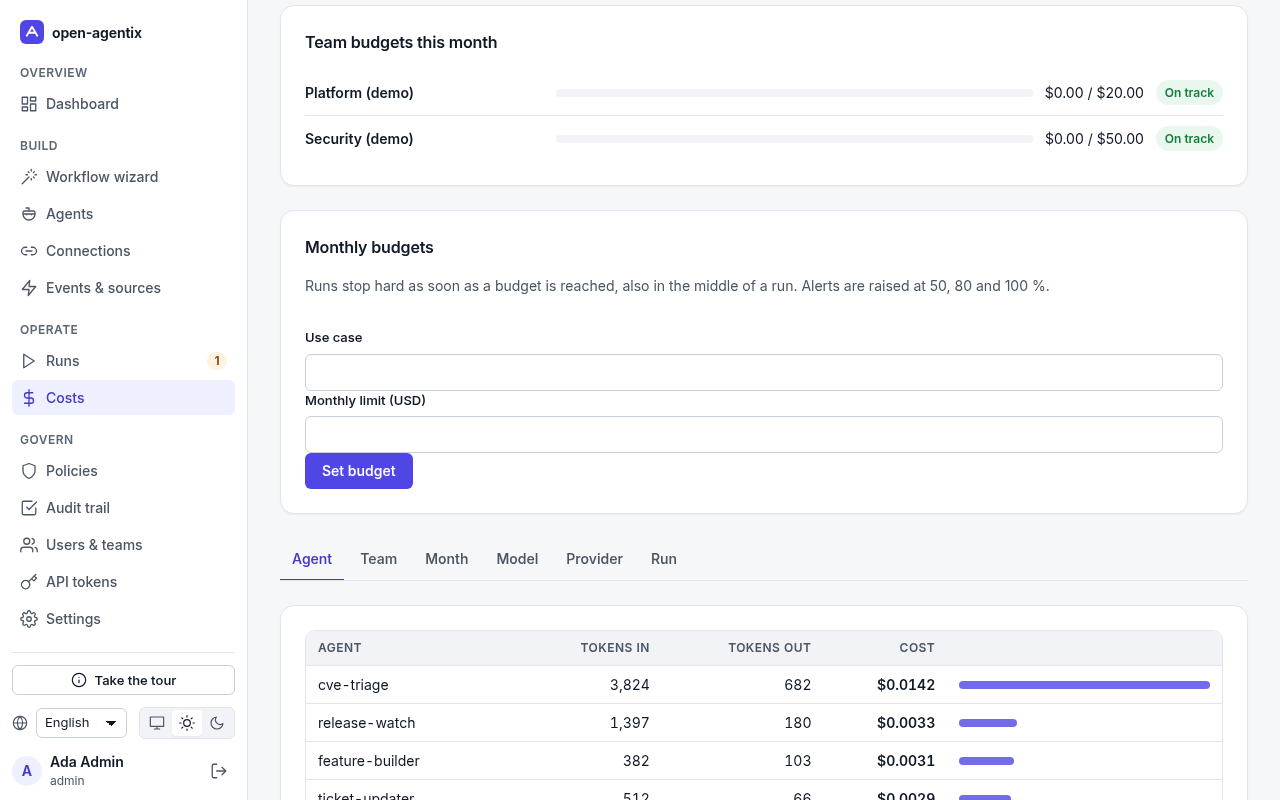The image size is (1280, 800).
Task: Click the sign-out arrow icon
Action: (219, 771)
